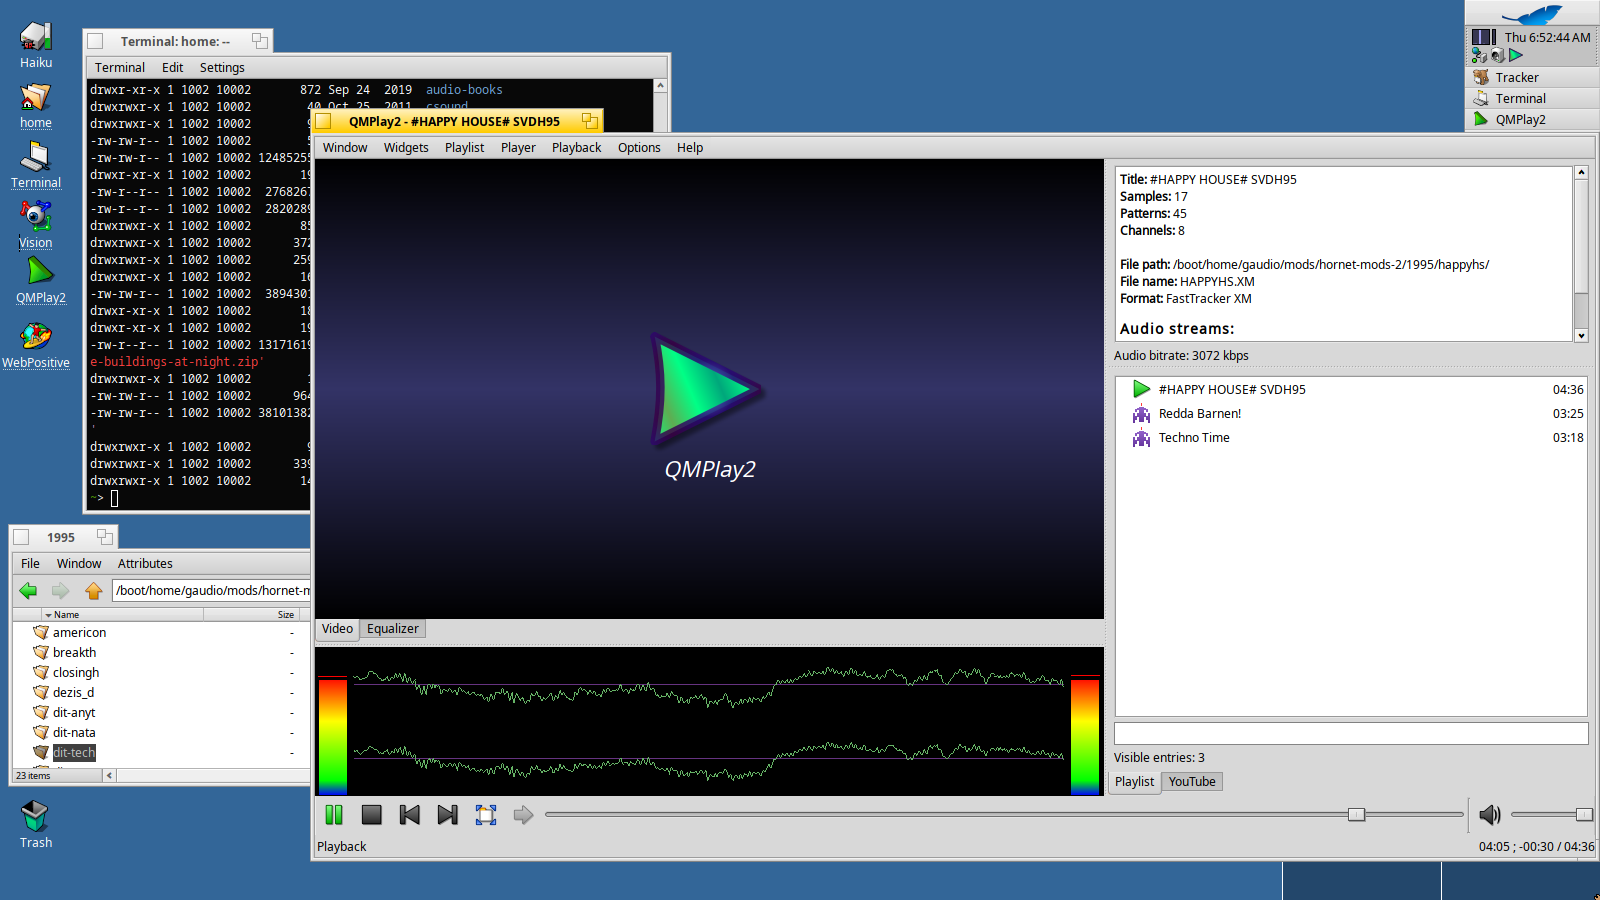This screenshot has width=1600, height=900.
Task: Click info panel scrollbar up arrow
Action: coord(1581,172)
